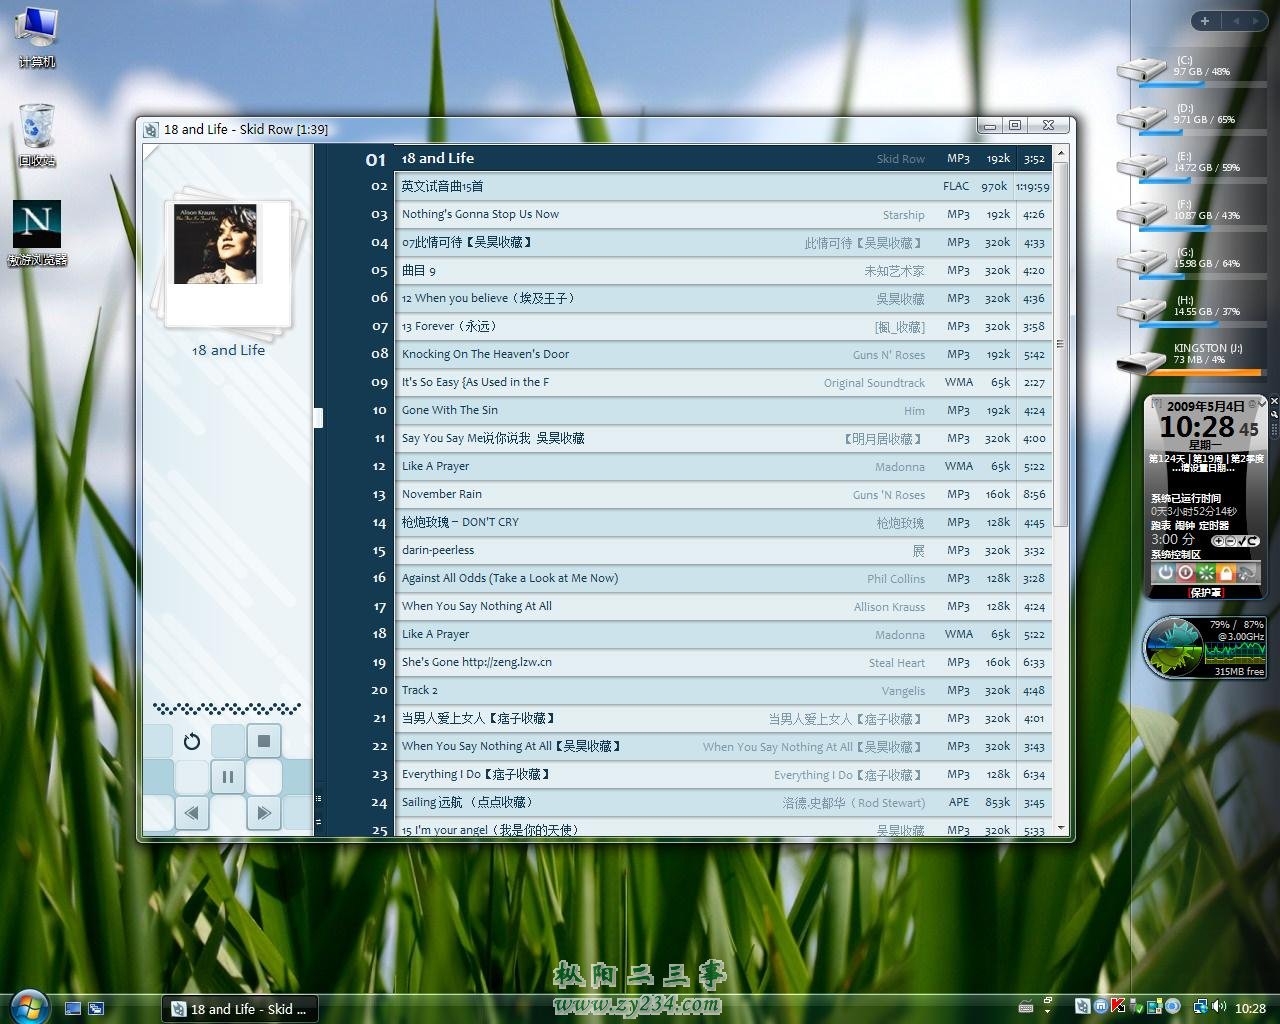This screenshot has height=1024, width=1280.
Task: Confirm timer with the checkmark icon
Action: (x=1241, y=541)
